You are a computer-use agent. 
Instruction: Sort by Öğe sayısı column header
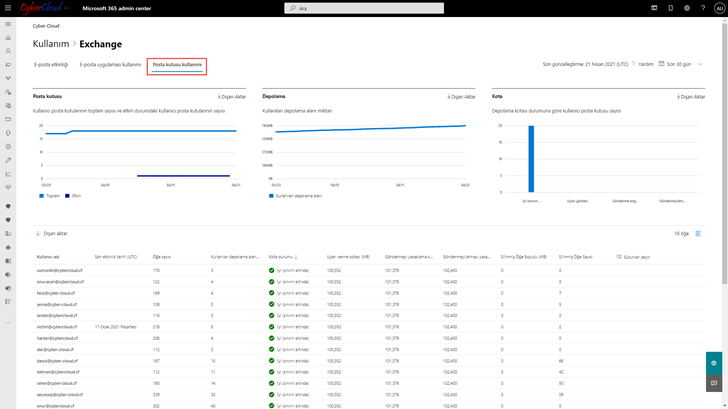[x=162, y=257]
